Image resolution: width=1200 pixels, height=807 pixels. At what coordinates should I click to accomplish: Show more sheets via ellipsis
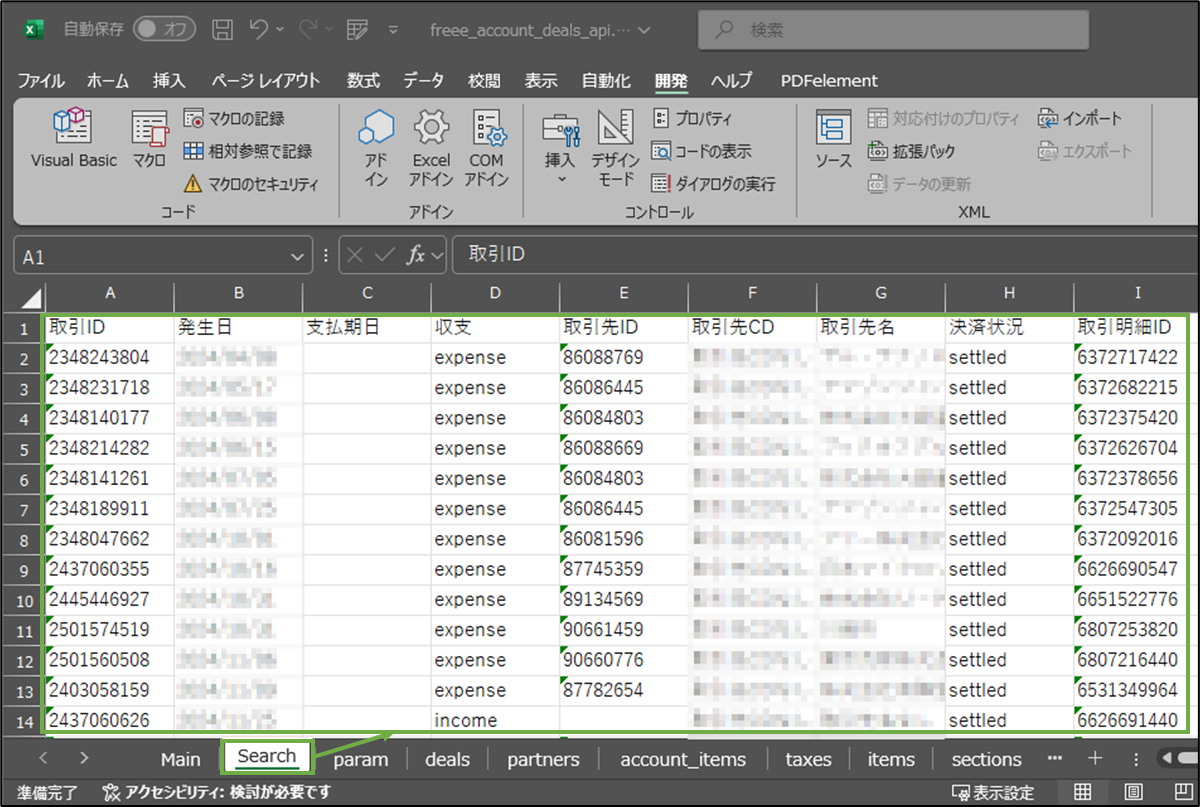point(1055,758)
